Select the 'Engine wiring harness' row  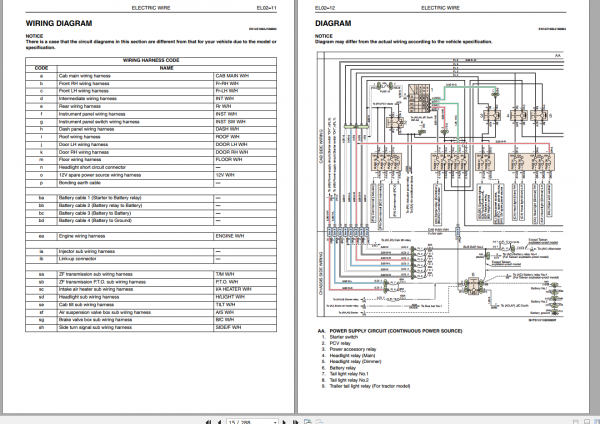(x=151, y=236)
